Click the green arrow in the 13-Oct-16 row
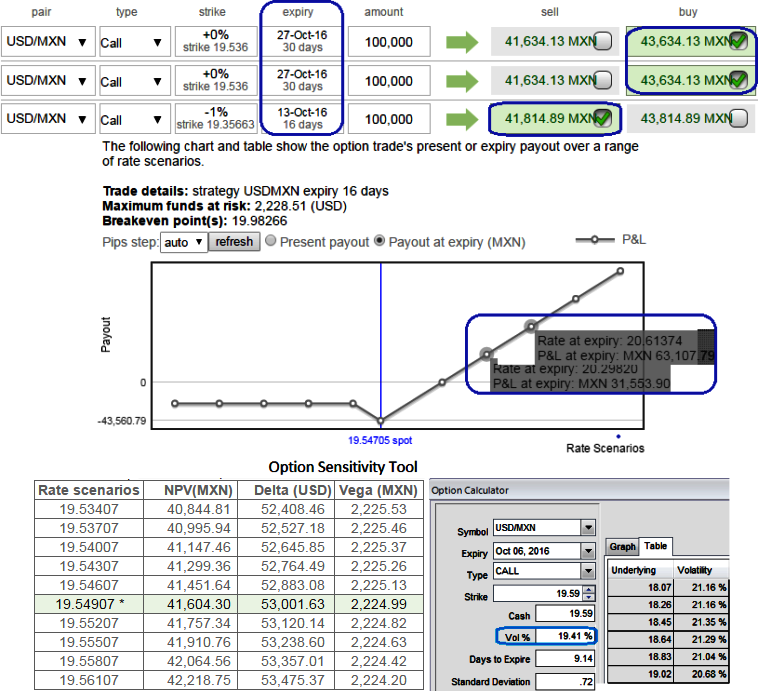The height and width of the screenshot is (691, 758). pyautogui.click(x=462, y=119)
